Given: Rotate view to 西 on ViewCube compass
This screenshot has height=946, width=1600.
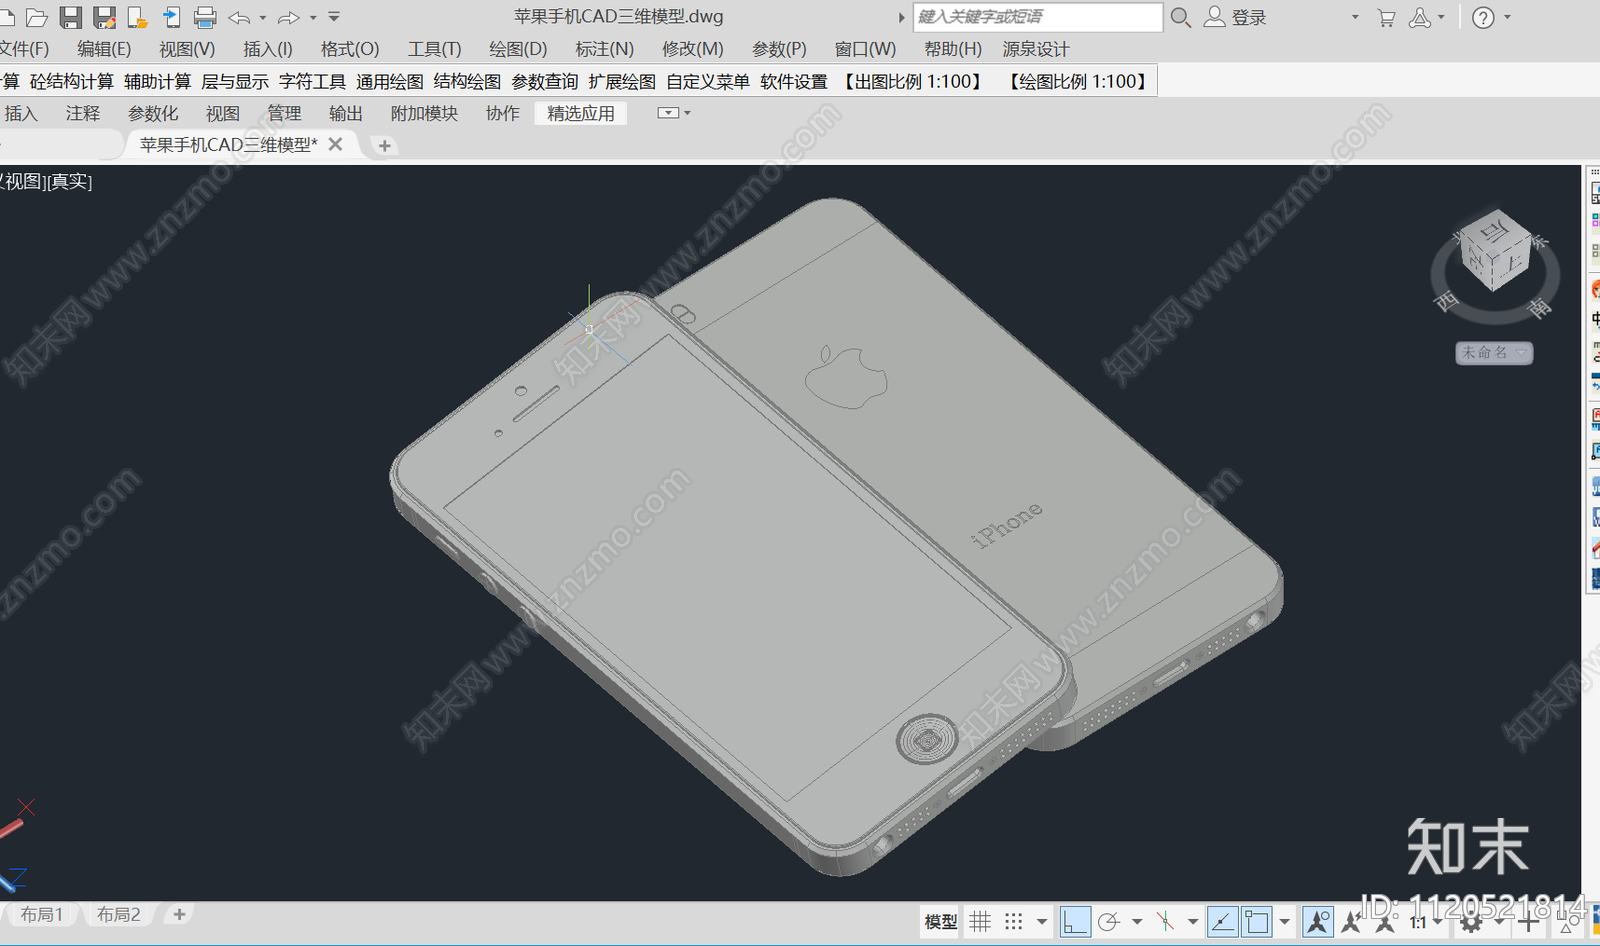Looking at the screenshot, I should (x=1446, y=300).
